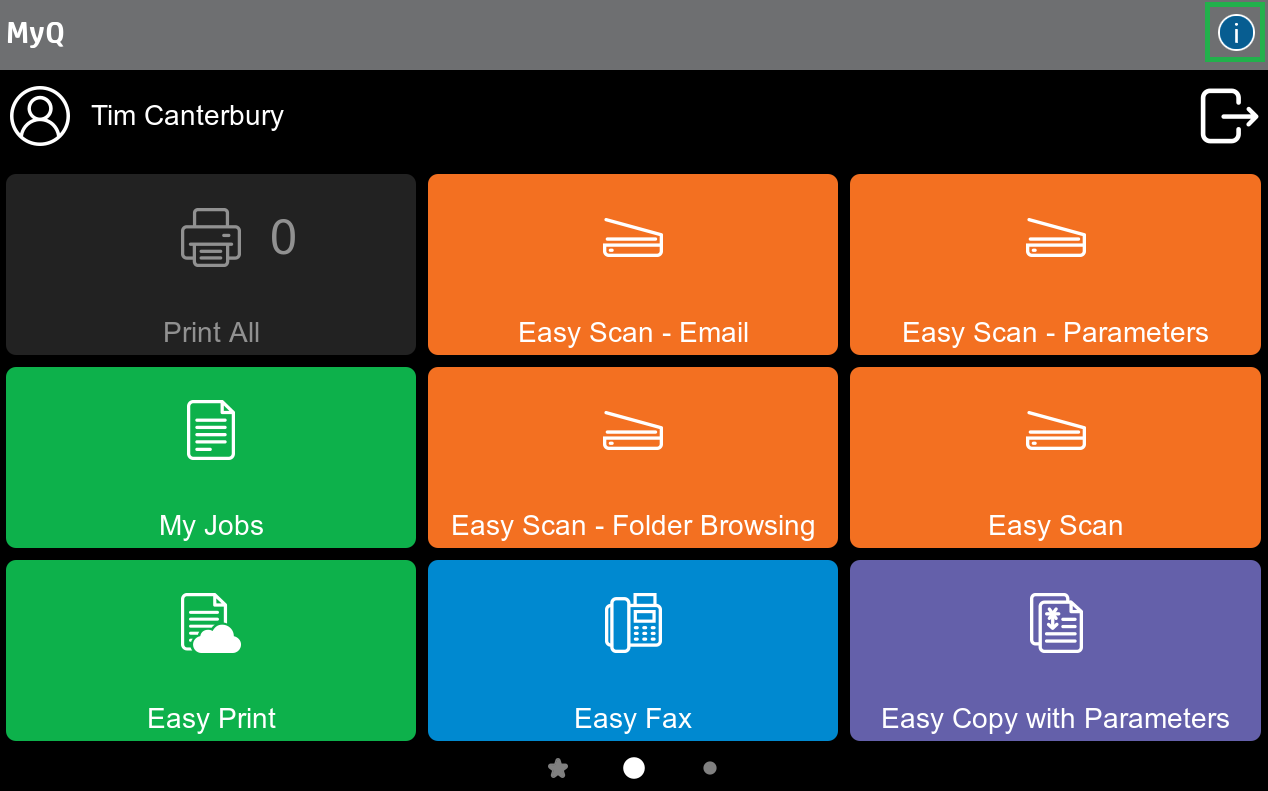Click the Tim Canterbury user name
The image size is (1268, 791).
coord(187,116)
